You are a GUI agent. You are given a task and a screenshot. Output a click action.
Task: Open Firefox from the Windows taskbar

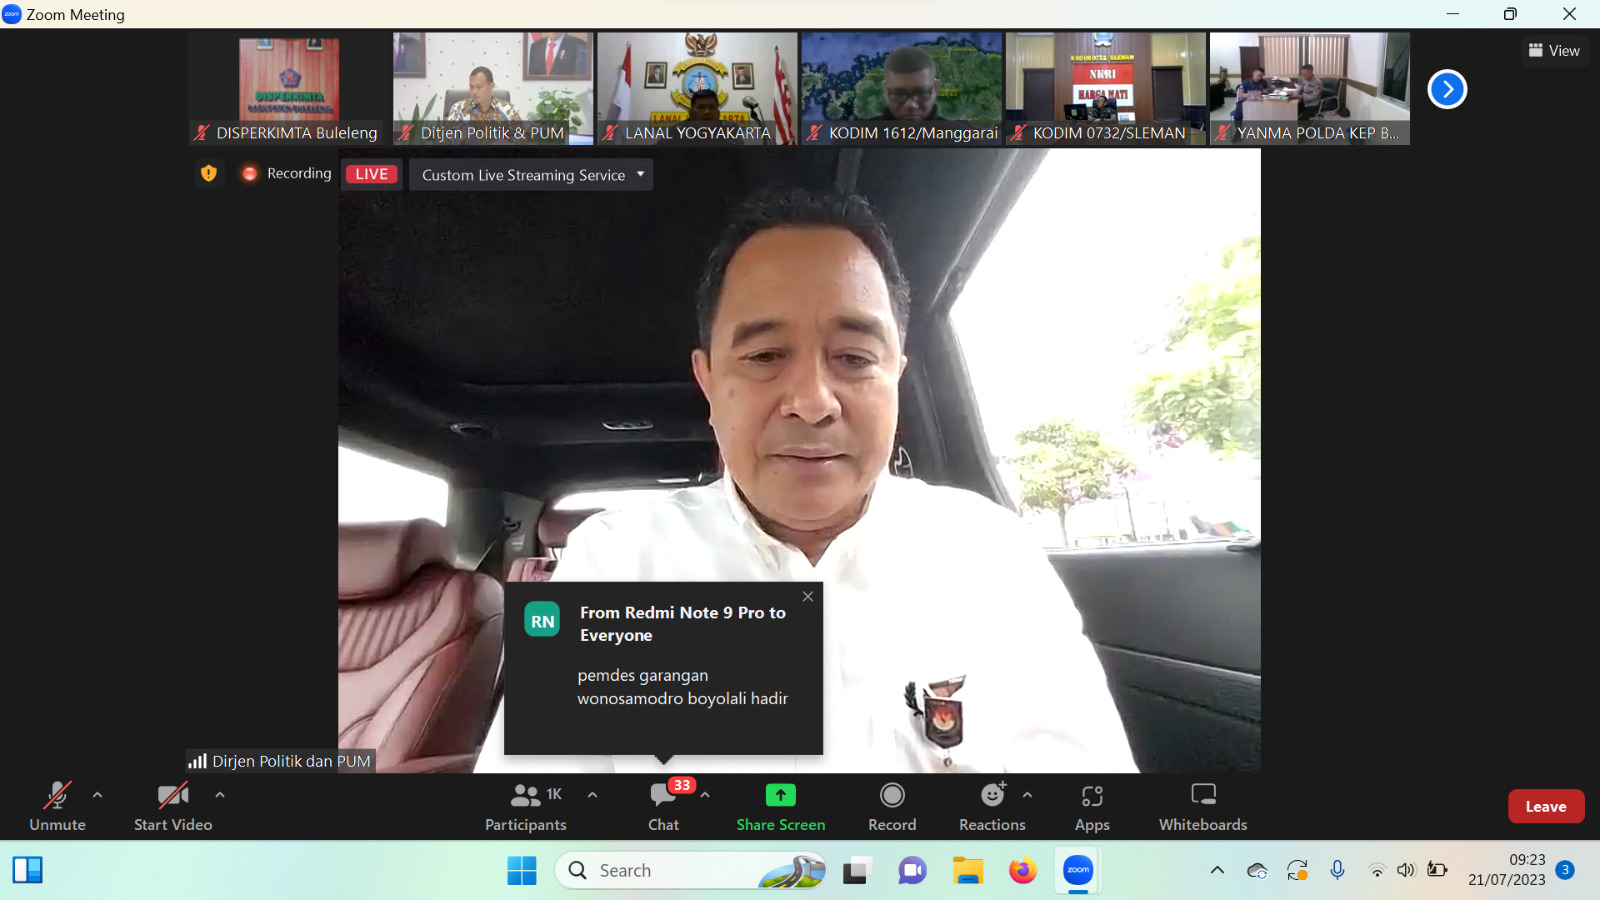[x=1022, y=871]
